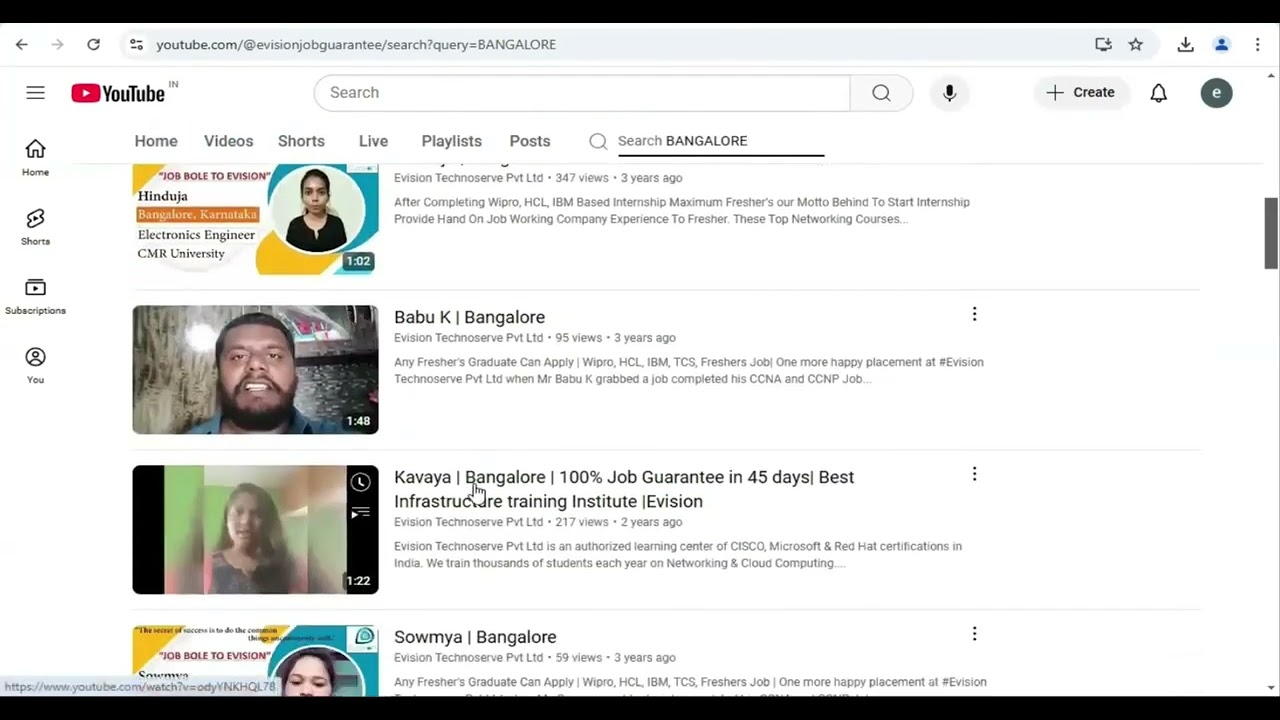The image size is (1280, 720).
Task: Click the scrollbar up arrow
Action: coord(1271,76)
